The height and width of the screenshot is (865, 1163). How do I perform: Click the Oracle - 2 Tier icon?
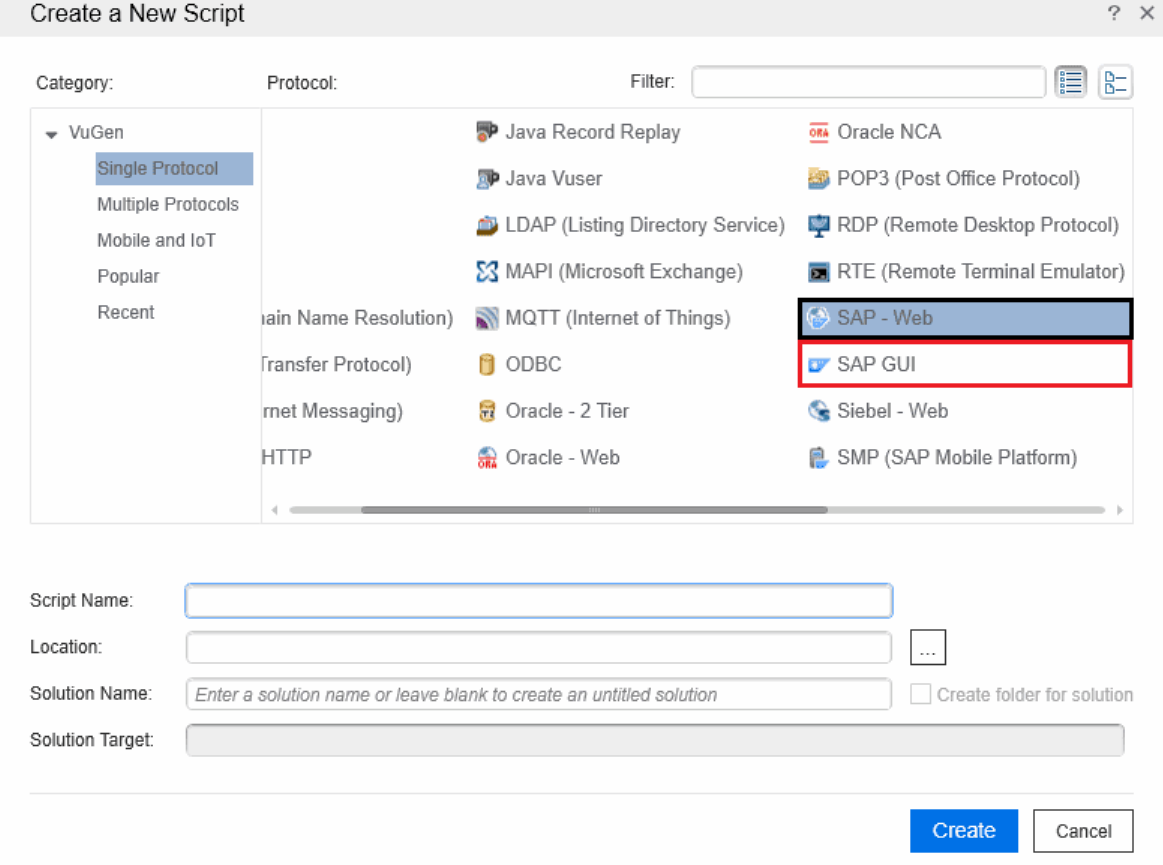pyautogui.click(x=487, y=411)
